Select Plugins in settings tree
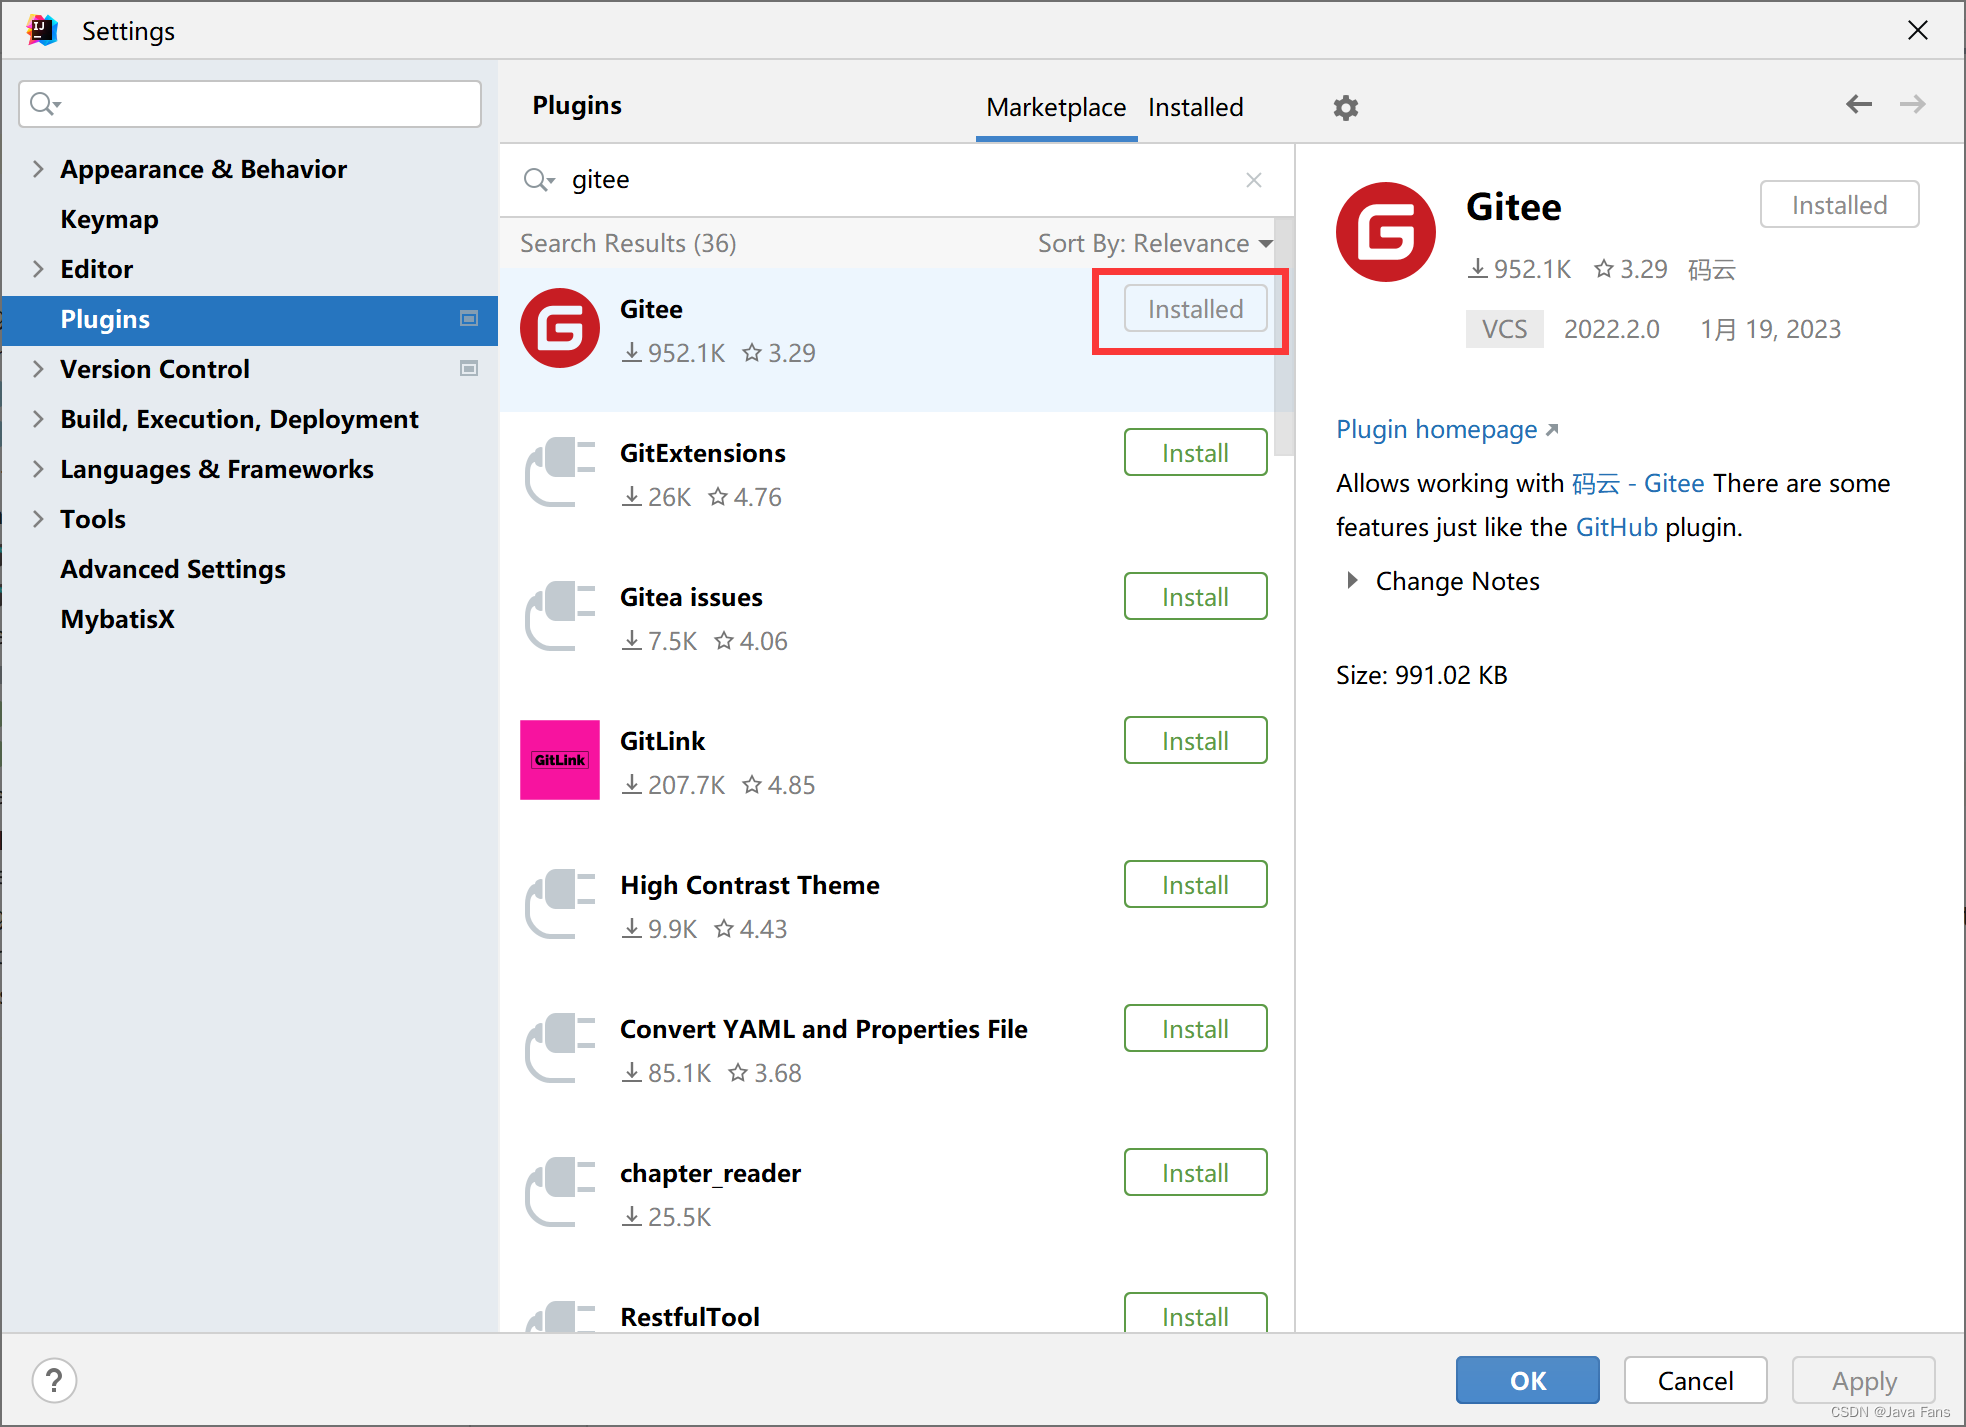The height and width of the screenshot is (1427, 1966). point(249,319)
